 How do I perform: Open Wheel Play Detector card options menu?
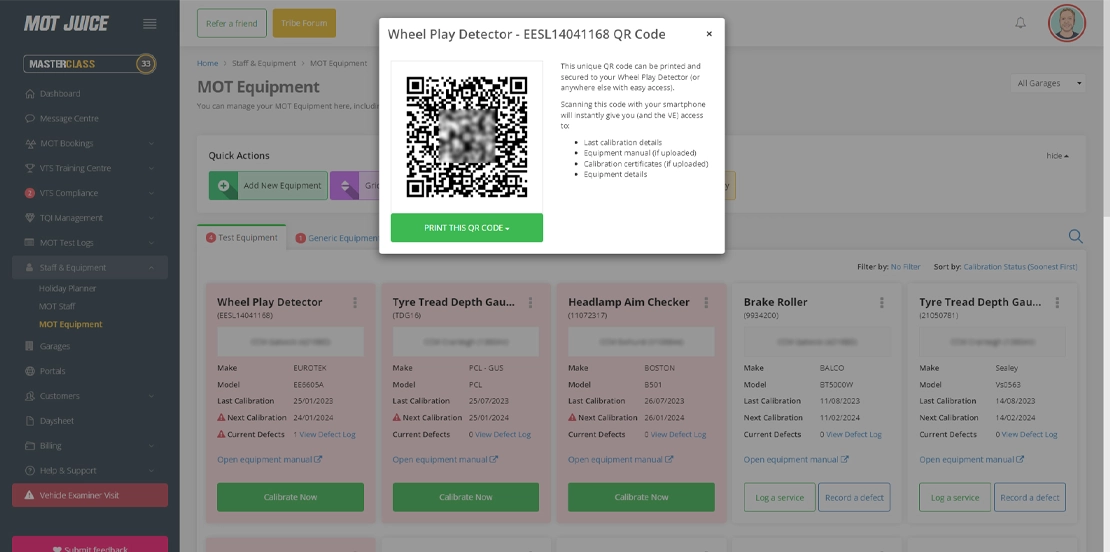(355, 302)
